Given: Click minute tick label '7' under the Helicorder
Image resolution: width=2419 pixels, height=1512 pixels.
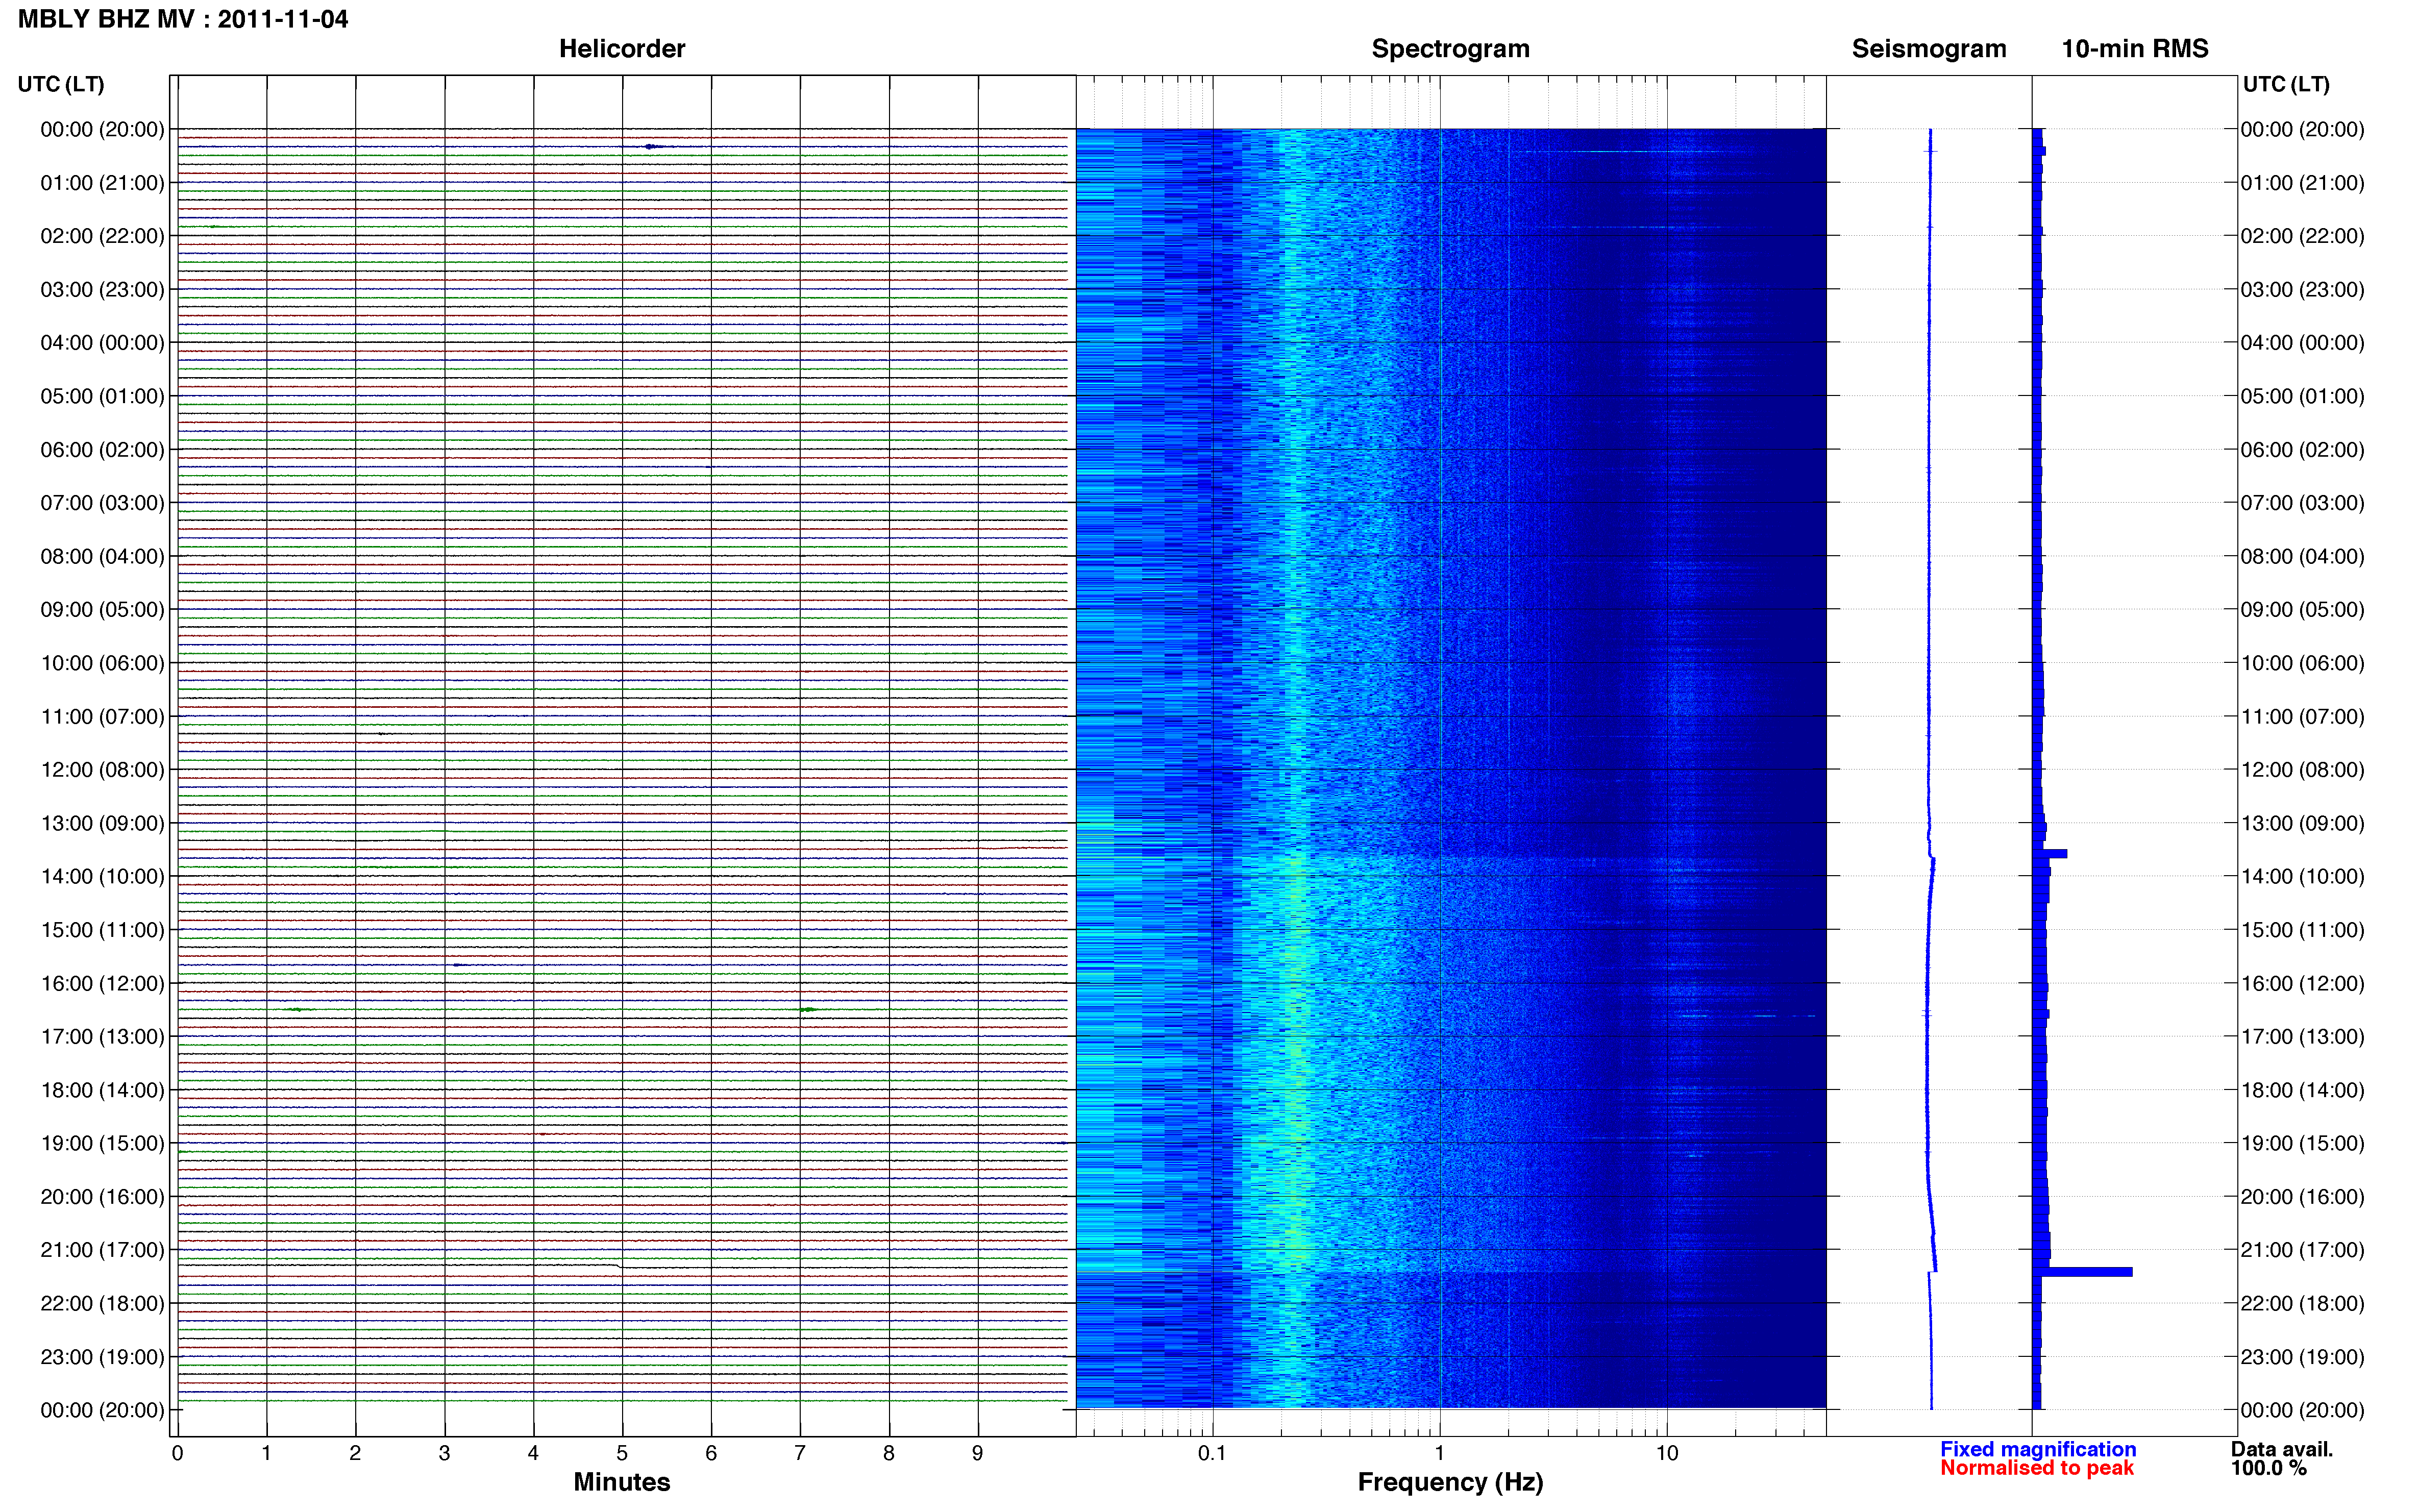Looking at the screenshot, I should click(800, 1453).
